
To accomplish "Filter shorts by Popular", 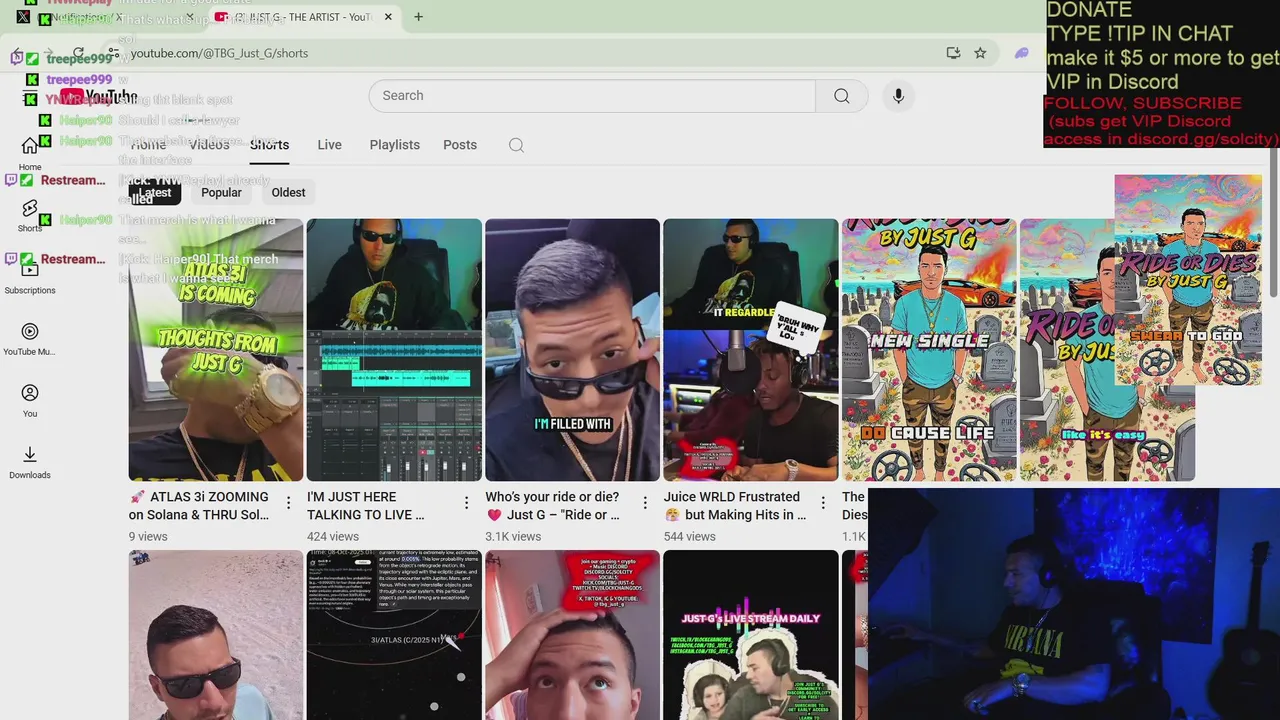I will point(221,193).
